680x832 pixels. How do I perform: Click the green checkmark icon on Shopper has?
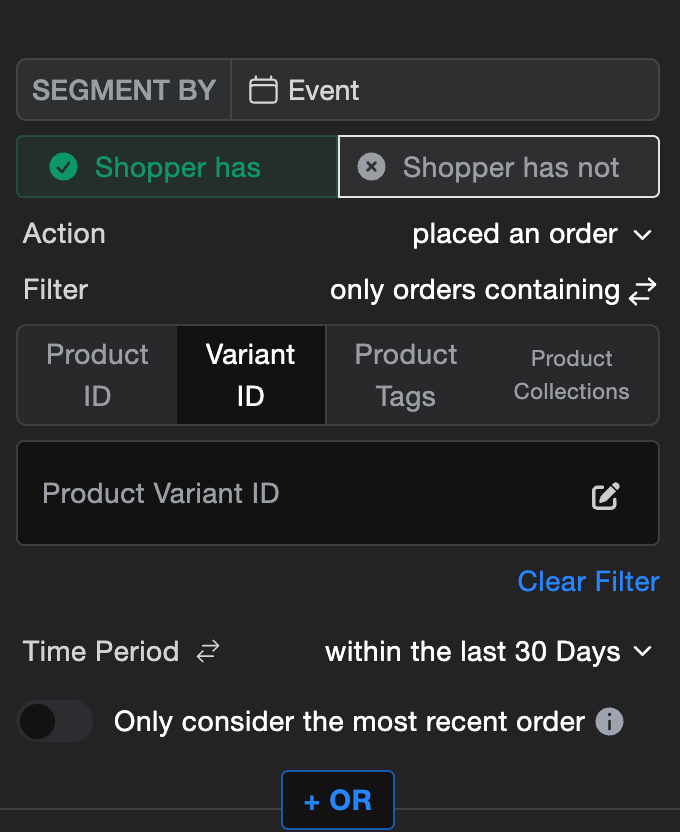(x=64, y=167)
